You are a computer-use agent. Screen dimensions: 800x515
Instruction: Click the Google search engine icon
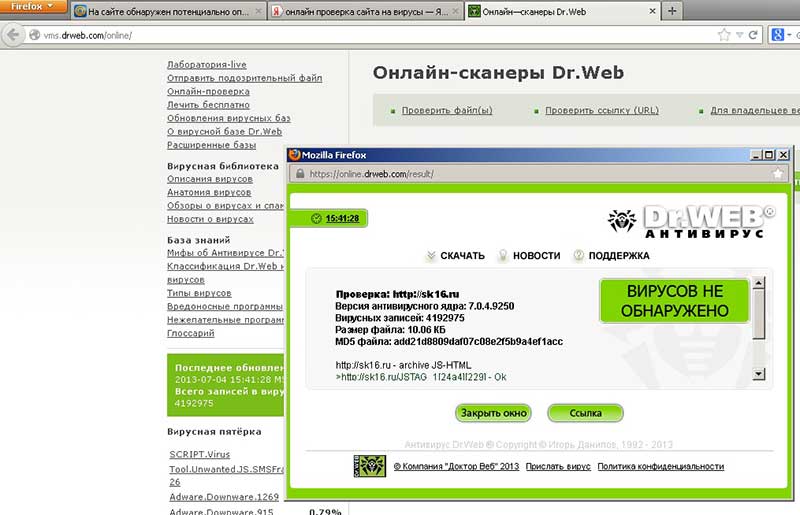coord(777,35)
